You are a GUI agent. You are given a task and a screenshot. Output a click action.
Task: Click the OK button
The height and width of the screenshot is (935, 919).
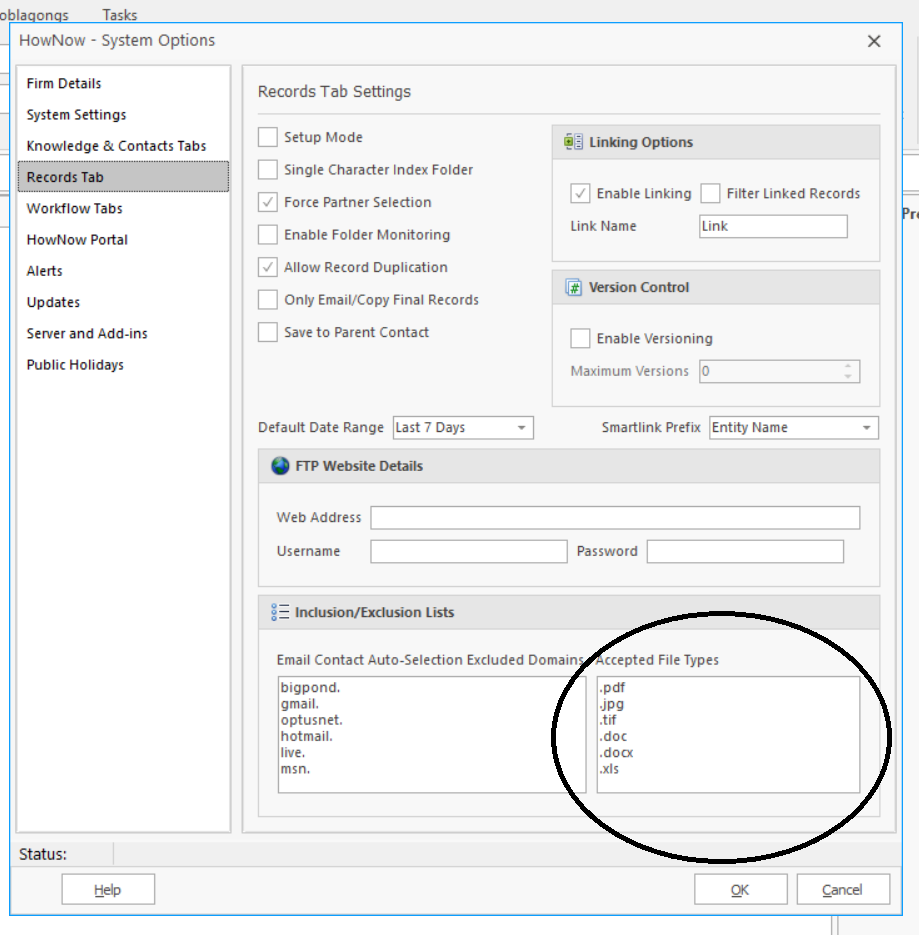point(741,890)
